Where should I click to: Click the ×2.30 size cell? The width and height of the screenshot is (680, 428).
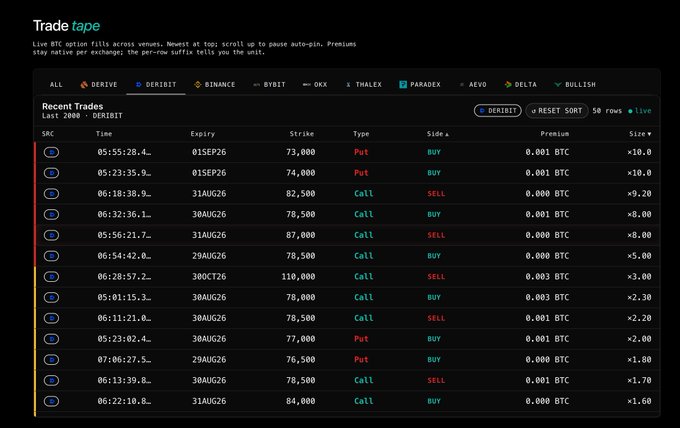tap(639, 297)
